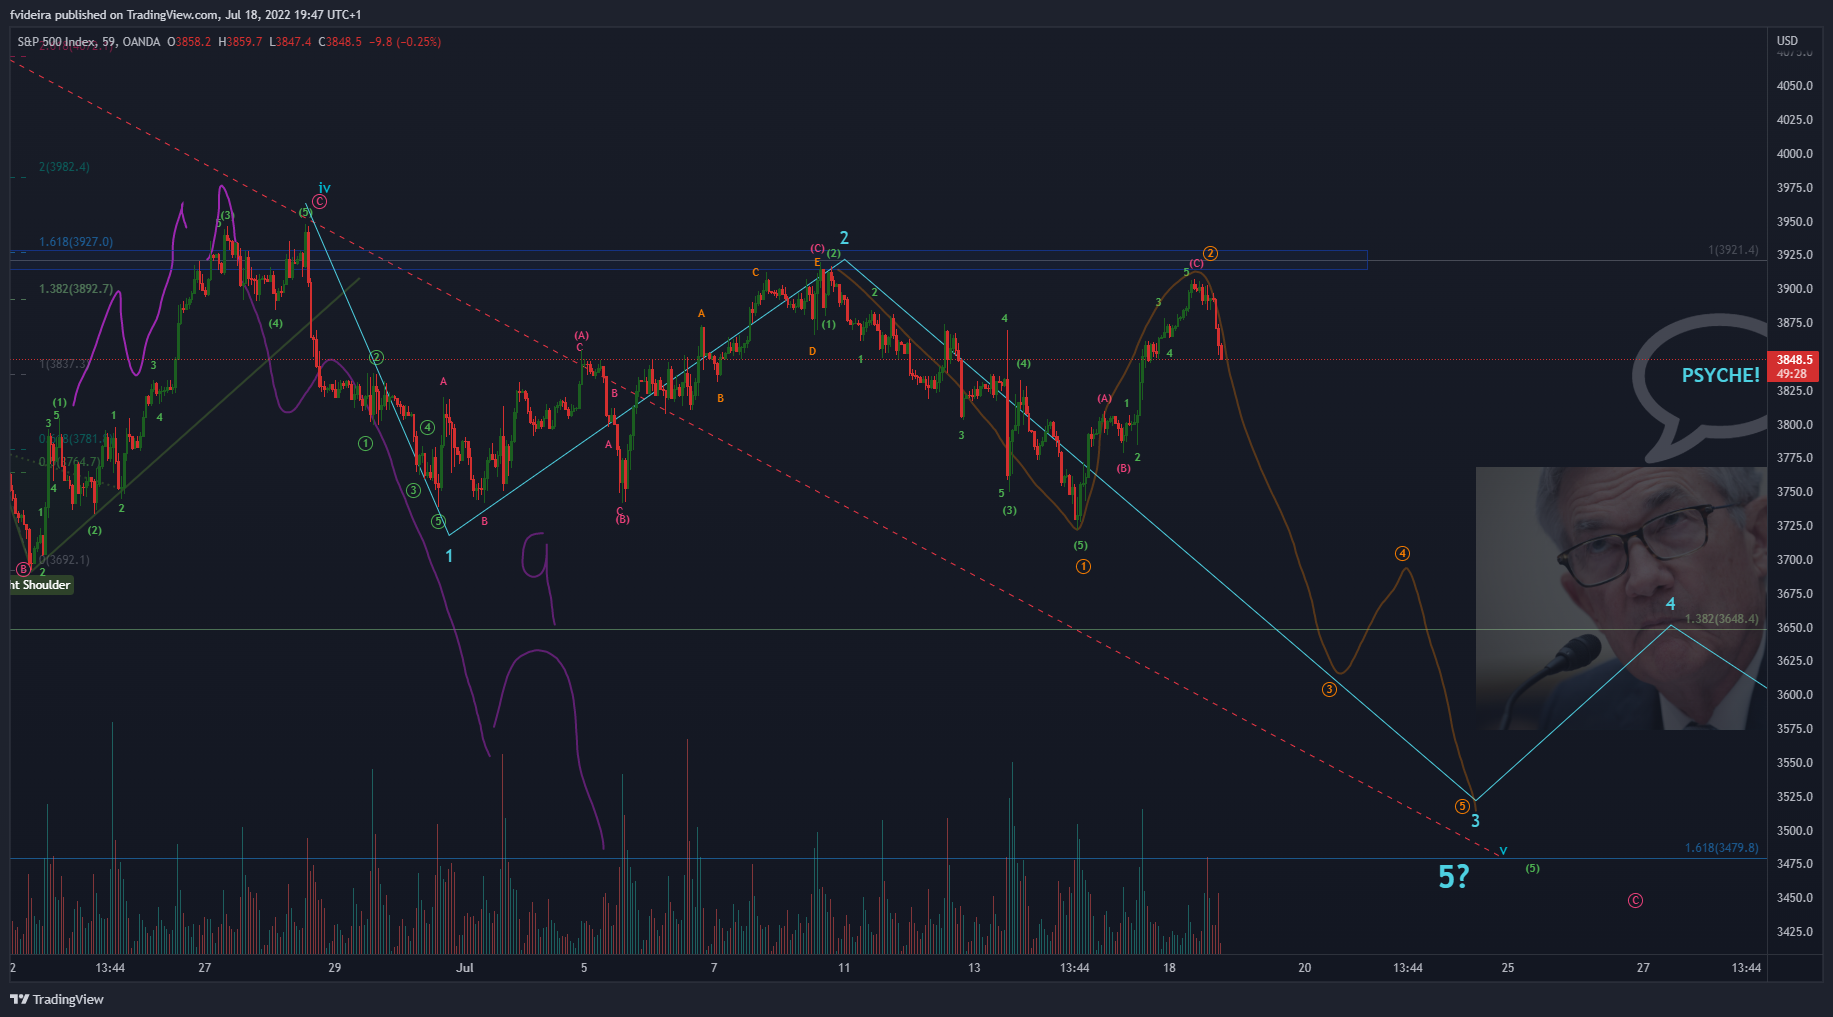Click the large cyan wave 2 label
This screenshot has width=1833, height=1017.
coord(844,238)
